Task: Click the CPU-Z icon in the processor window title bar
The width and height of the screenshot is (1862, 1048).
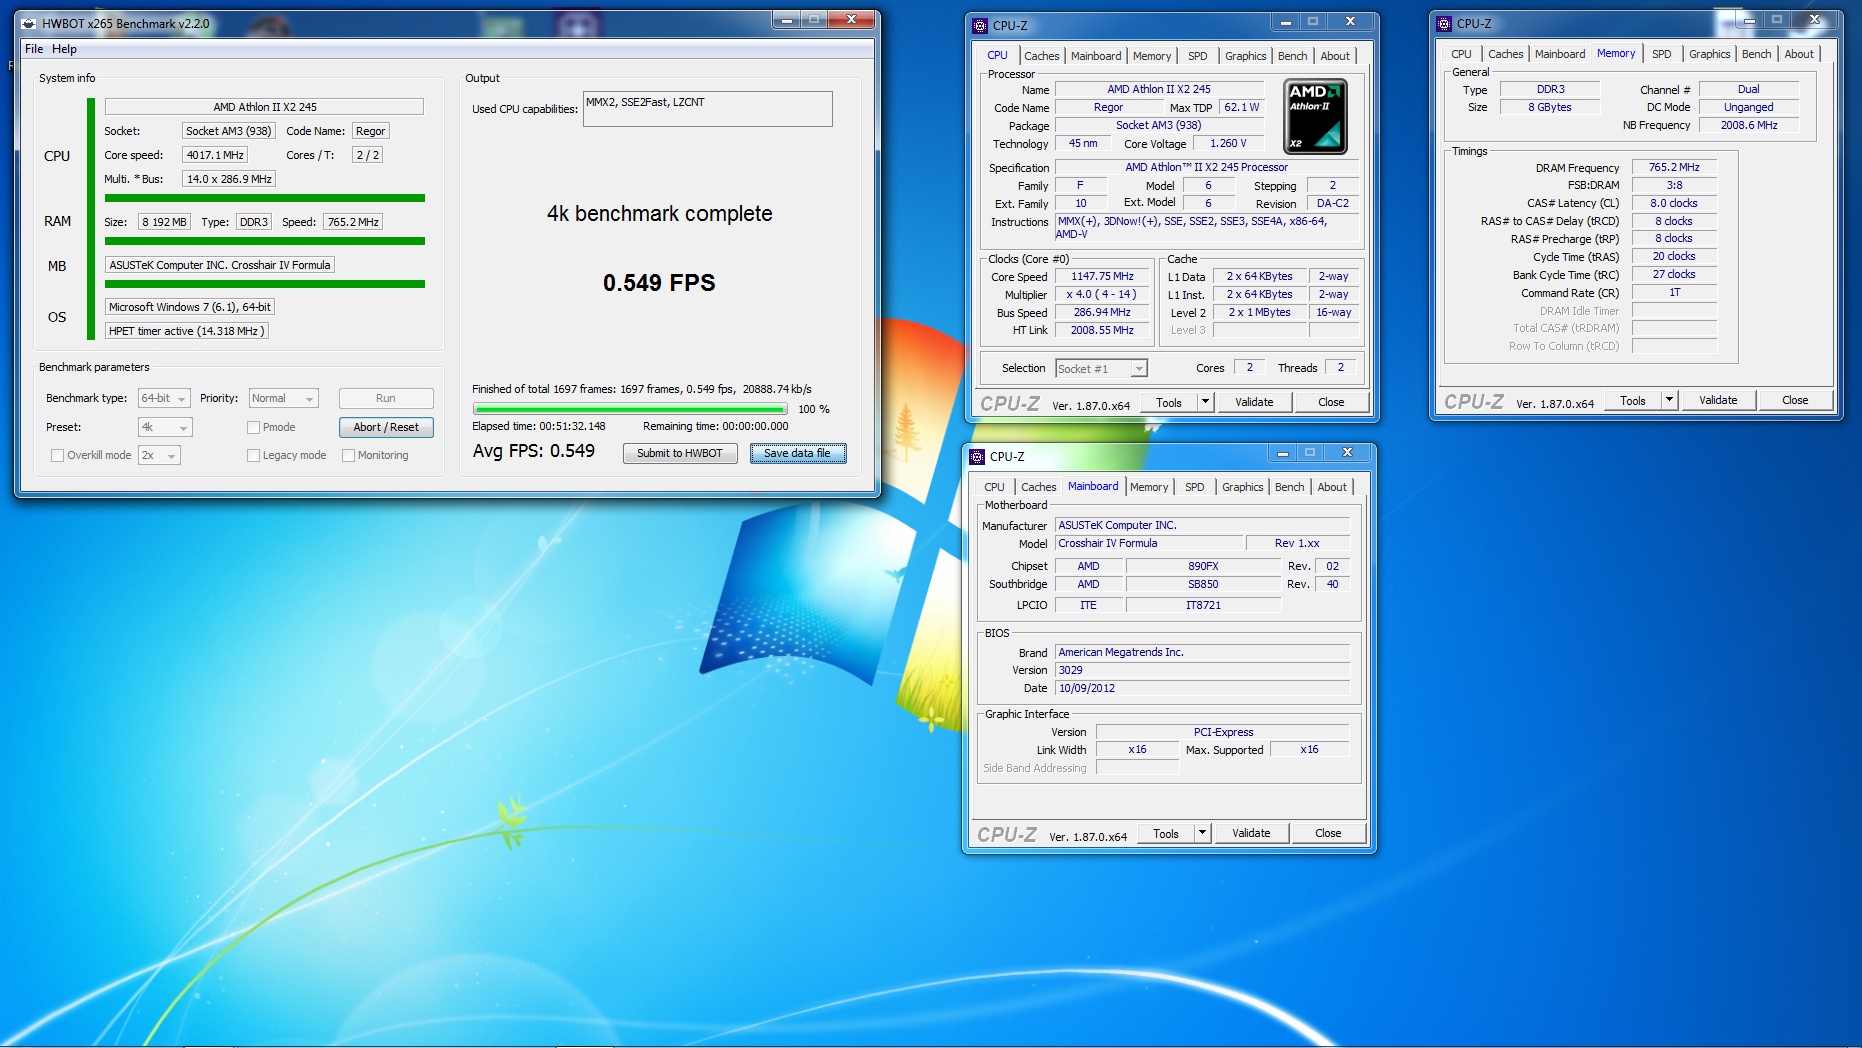Action: [980, 25]
